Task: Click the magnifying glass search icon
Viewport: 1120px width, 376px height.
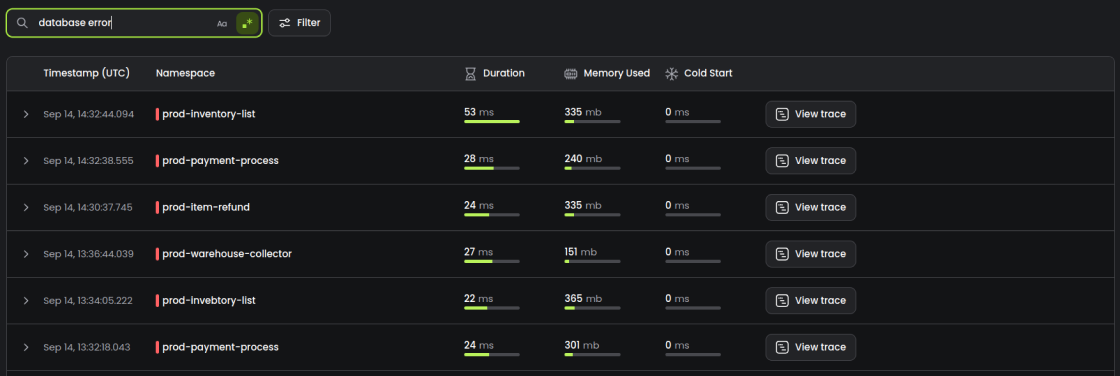Action: coord(22,23)
